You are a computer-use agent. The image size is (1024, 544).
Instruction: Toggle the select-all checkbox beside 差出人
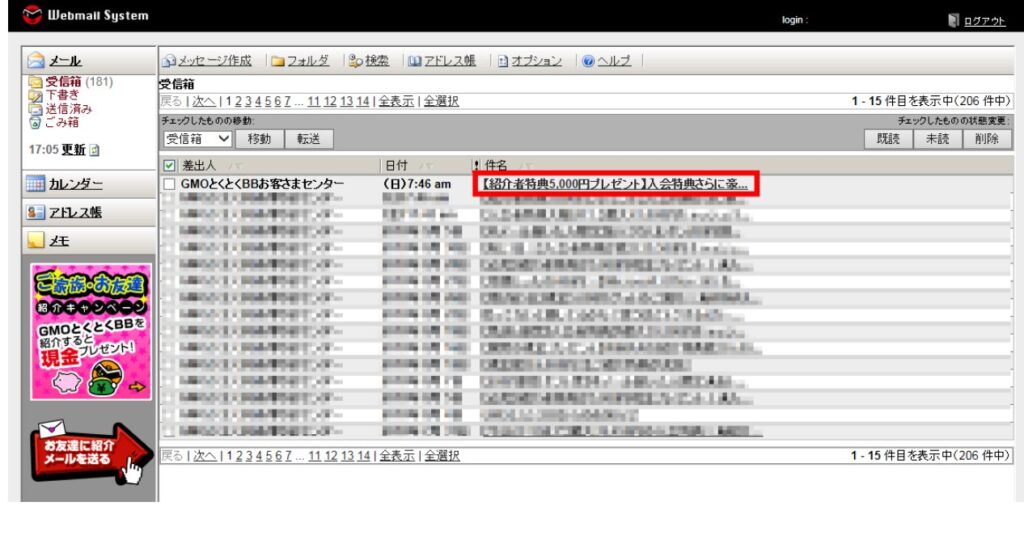pyautogui.click(x=169, y=165)
